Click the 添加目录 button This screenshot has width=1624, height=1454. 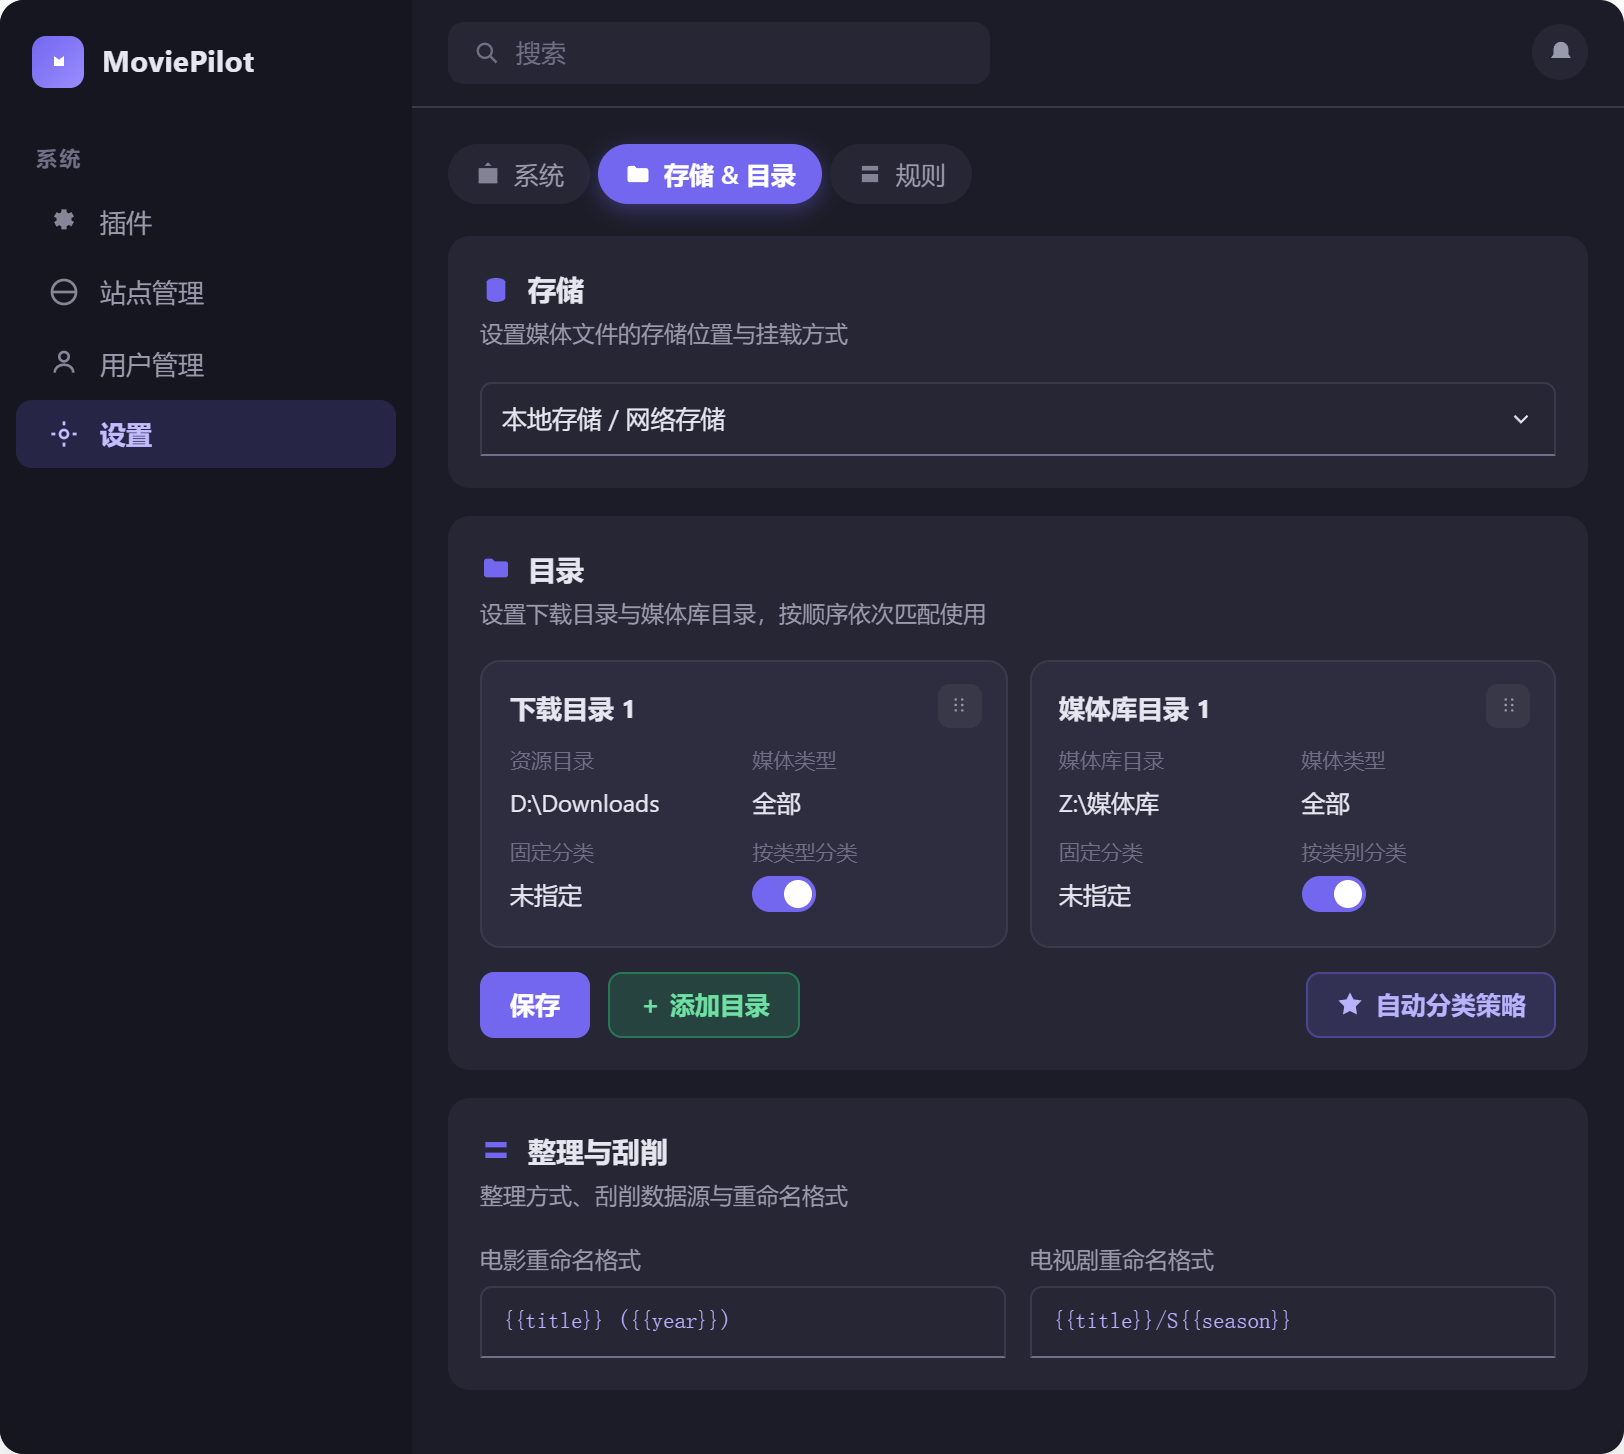tap(704, 1005)
